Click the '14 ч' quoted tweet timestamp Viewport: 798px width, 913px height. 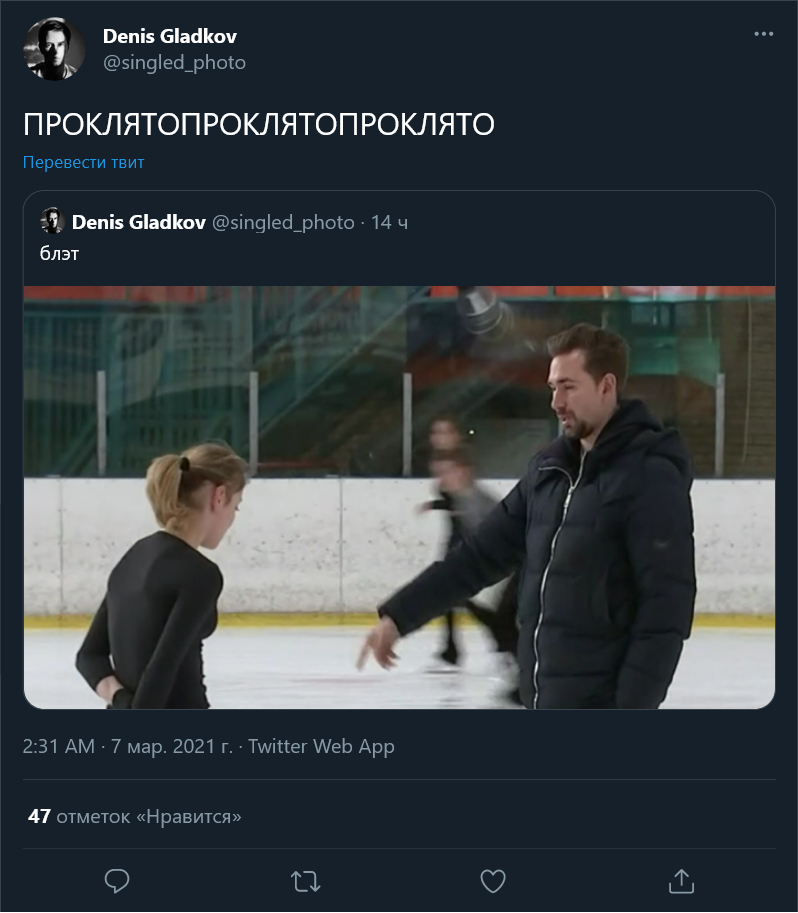(x=389, y=222)
